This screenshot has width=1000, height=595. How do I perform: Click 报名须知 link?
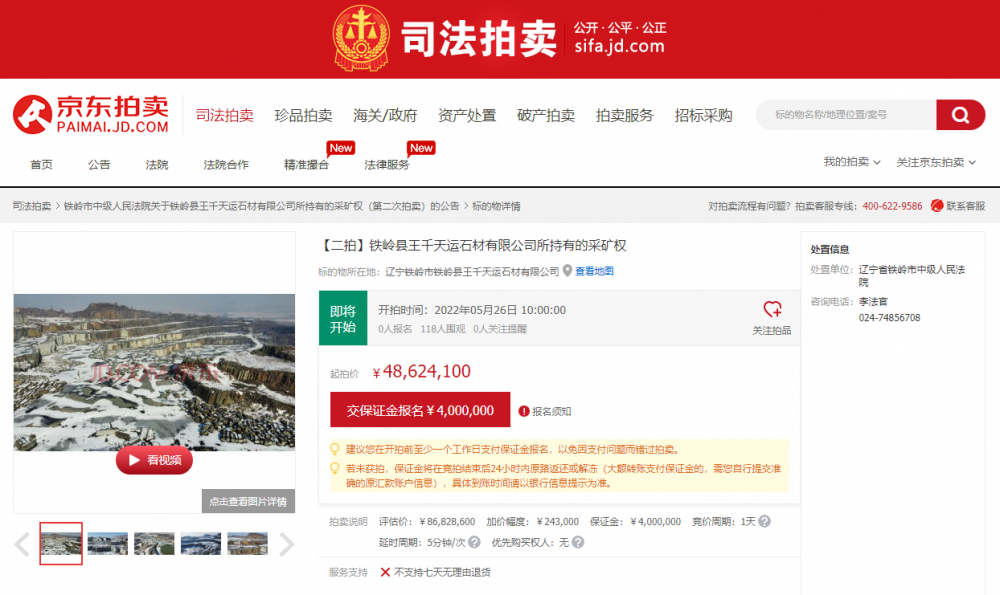coord(552,411)
